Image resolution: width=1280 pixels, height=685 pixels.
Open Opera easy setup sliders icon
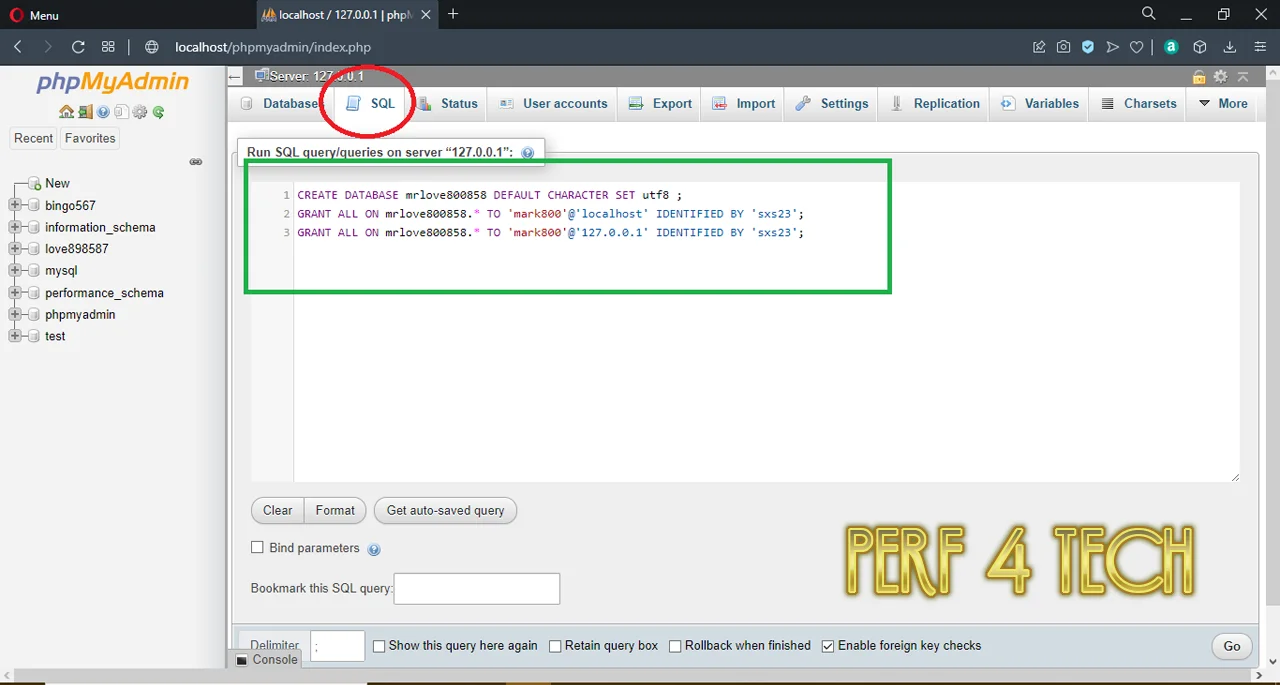pyautogui.click(x=1259, y=47)
